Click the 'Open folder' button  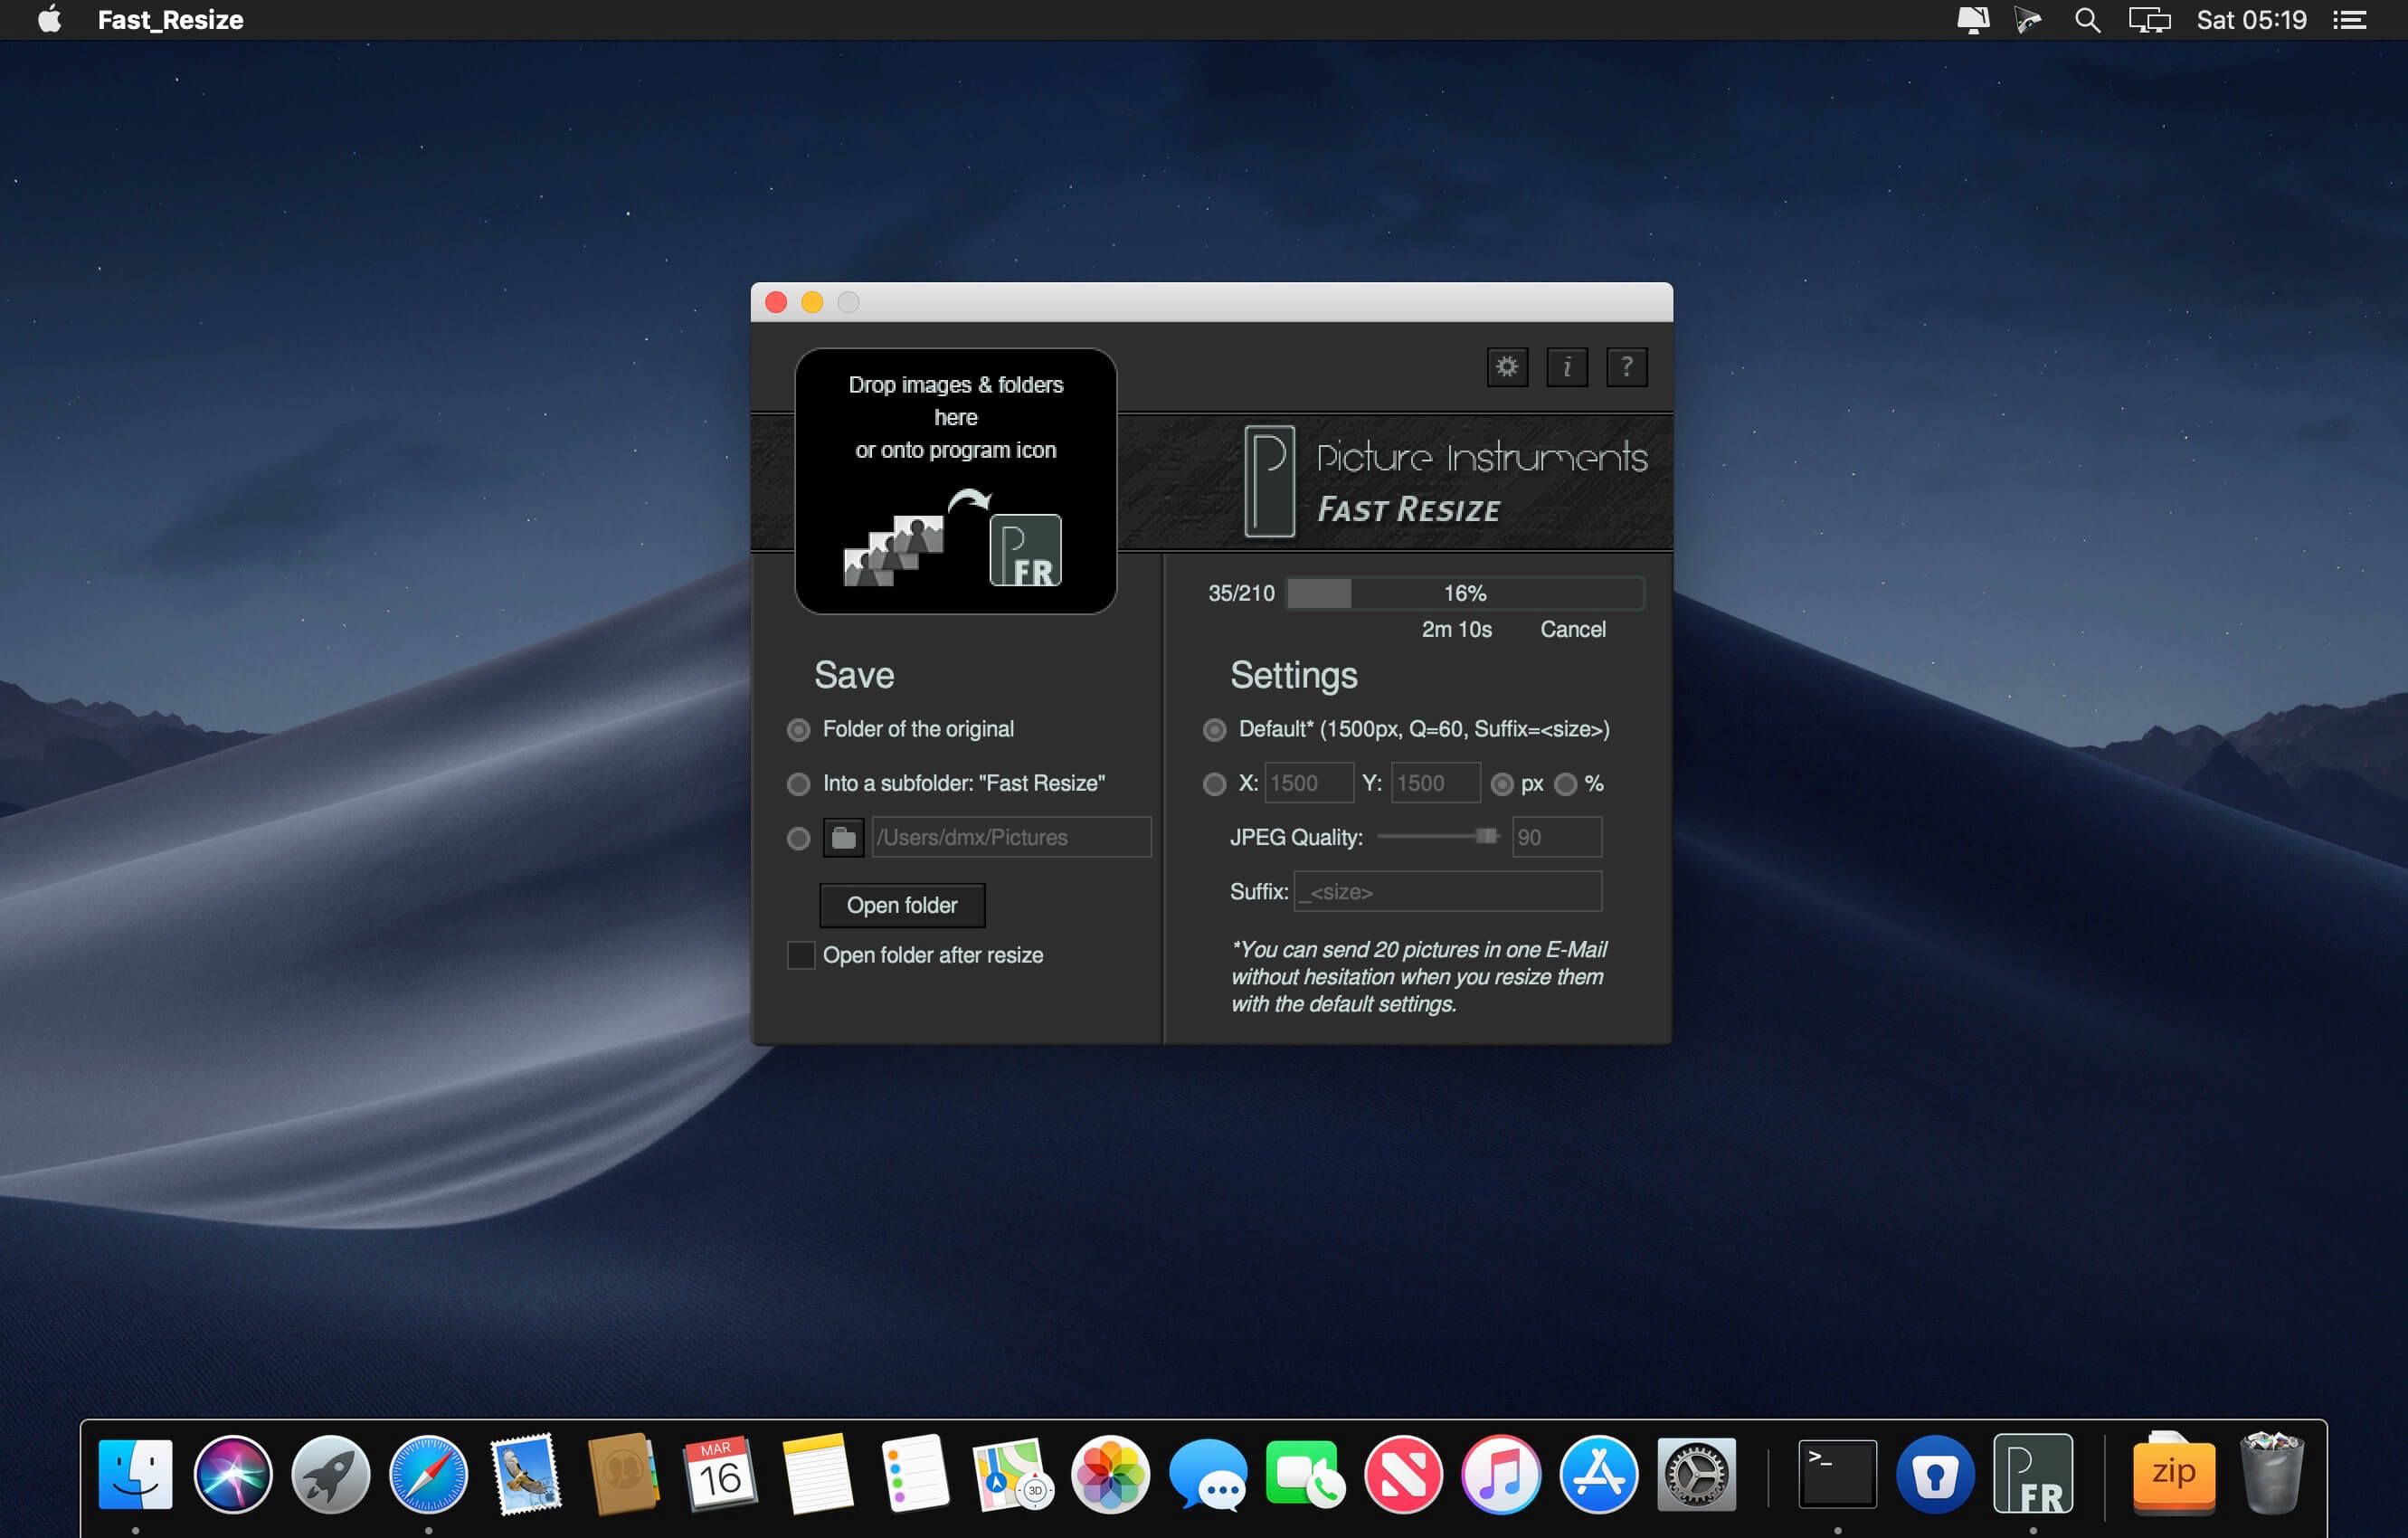click(x=902, y=905)
